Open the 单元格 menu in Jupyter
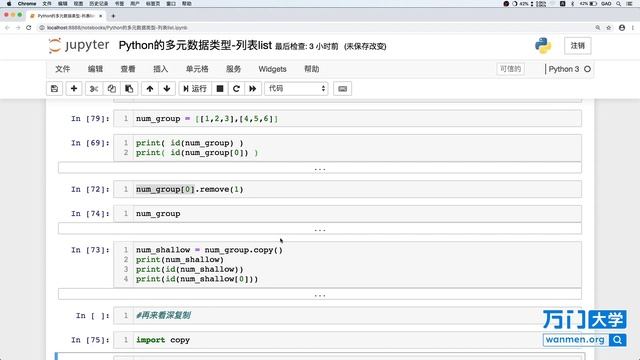 click(x=197, y=69)
